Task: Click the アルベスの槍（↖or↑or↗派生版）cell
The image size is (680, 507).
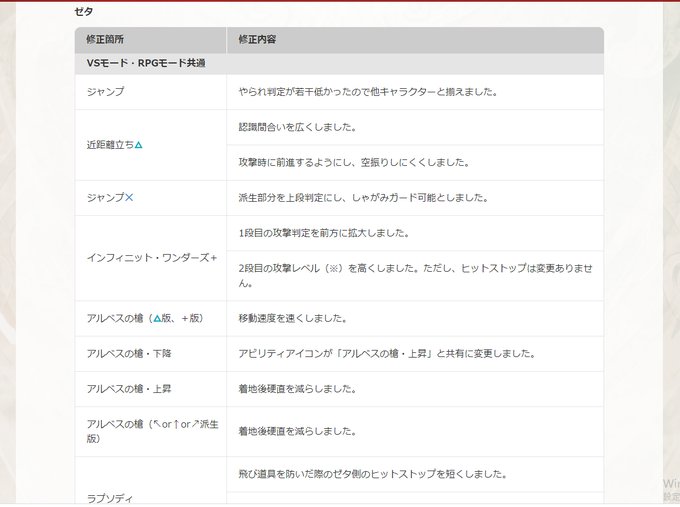Action: pos(150,432)
